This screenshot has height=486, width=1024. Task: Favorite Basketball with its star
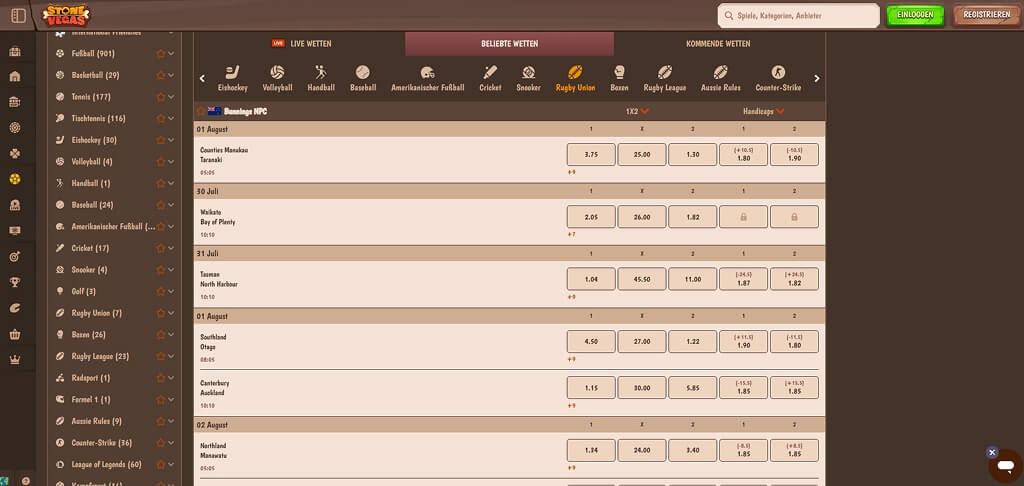161,75
